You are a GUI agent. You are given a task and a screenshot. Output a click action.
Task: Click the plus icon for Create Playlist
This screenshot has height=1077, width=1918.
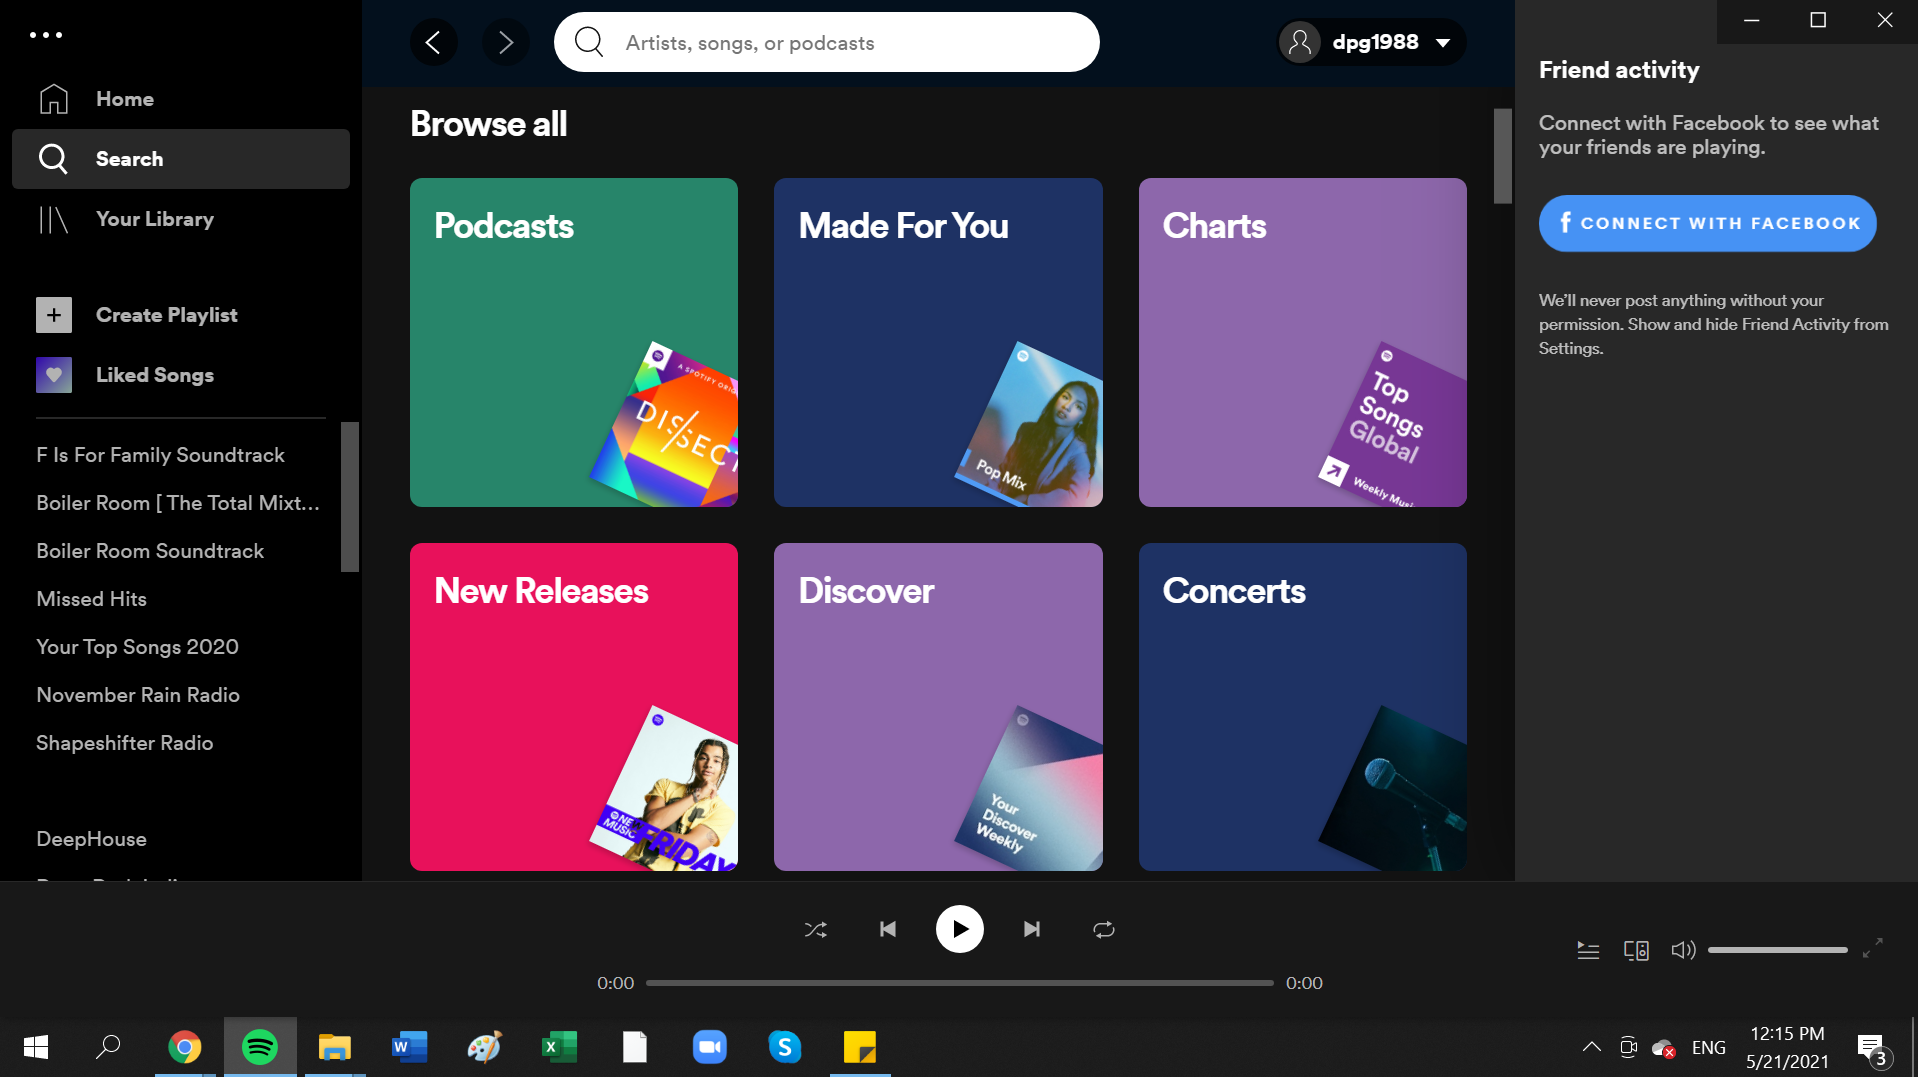point(54,315)
